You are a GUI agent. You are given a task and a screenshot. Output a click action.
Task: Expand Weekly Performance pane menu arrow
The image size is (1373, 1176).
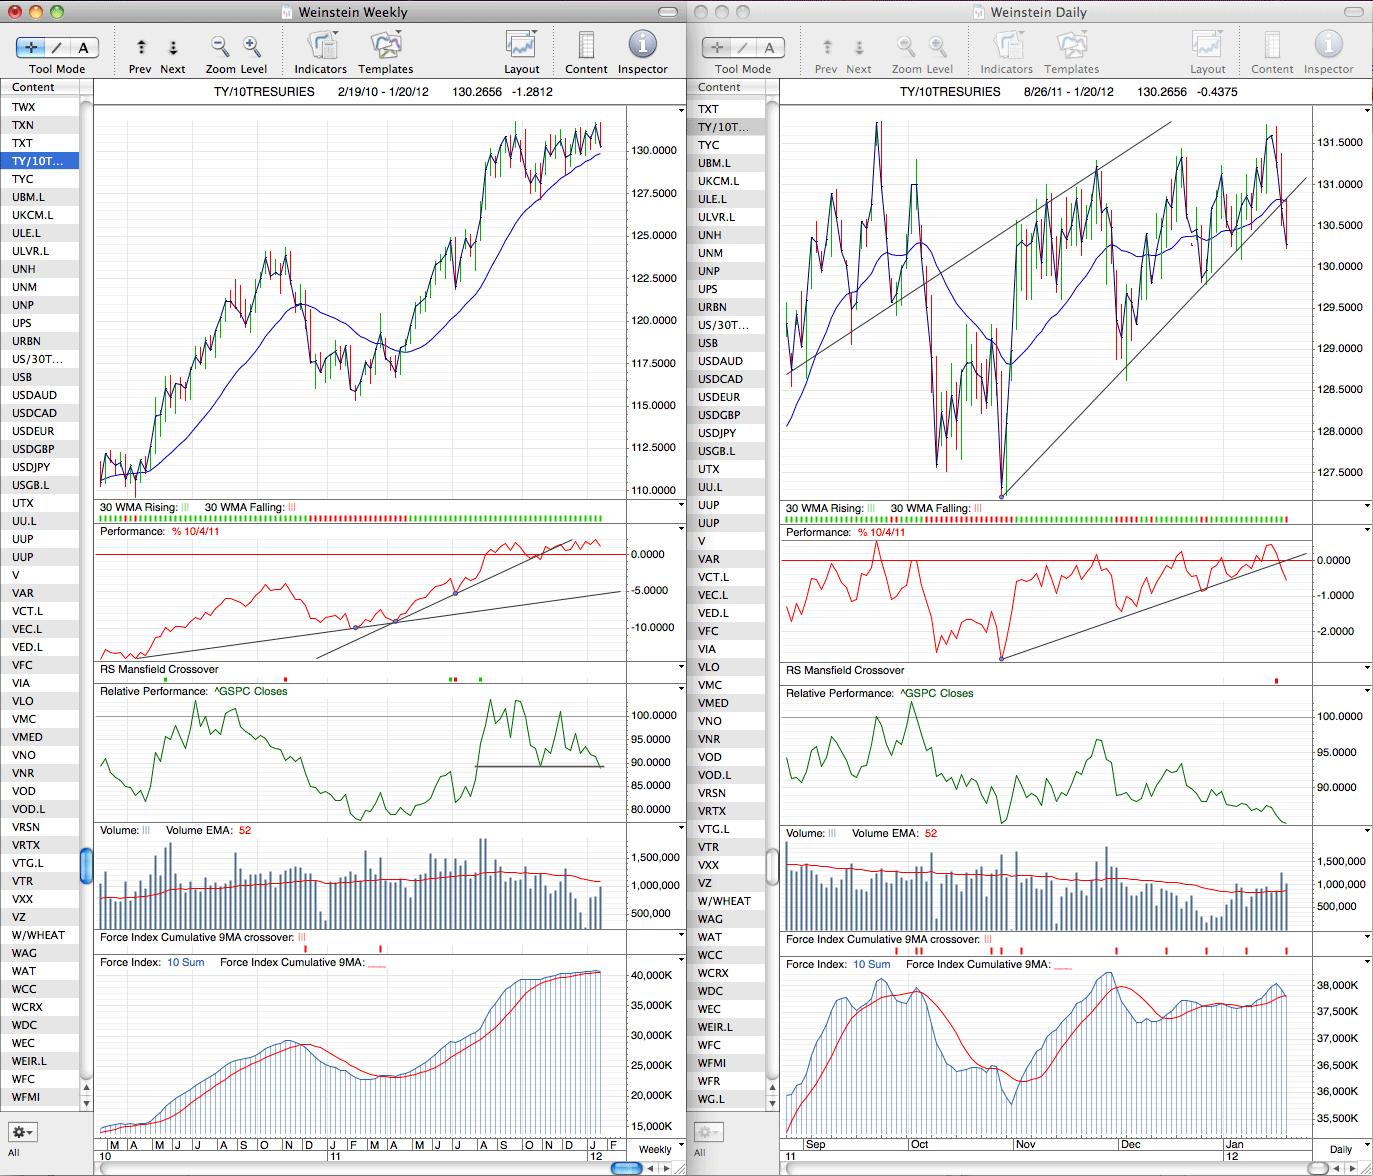[x=681, y=531]
